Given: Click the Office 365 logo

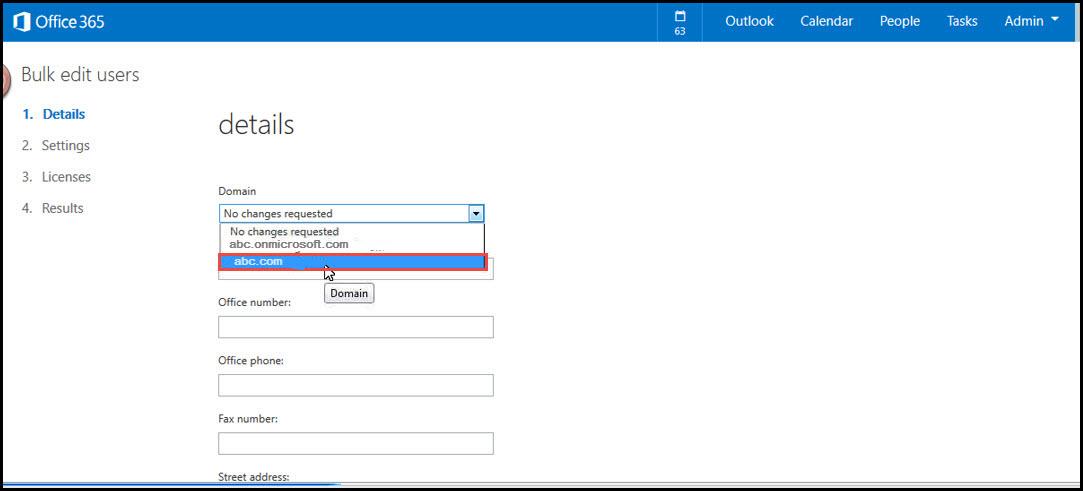Looking at the screenshot, I should (59, 21).
